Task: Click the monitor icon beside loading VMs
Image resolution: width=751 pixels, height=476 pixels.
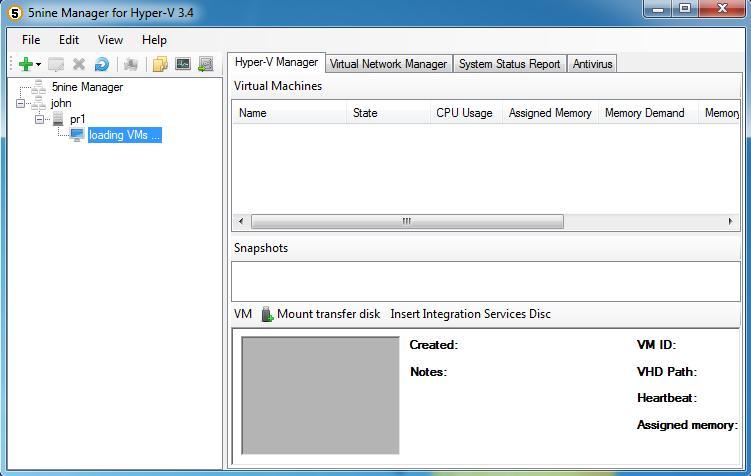Action: (77, 135)
